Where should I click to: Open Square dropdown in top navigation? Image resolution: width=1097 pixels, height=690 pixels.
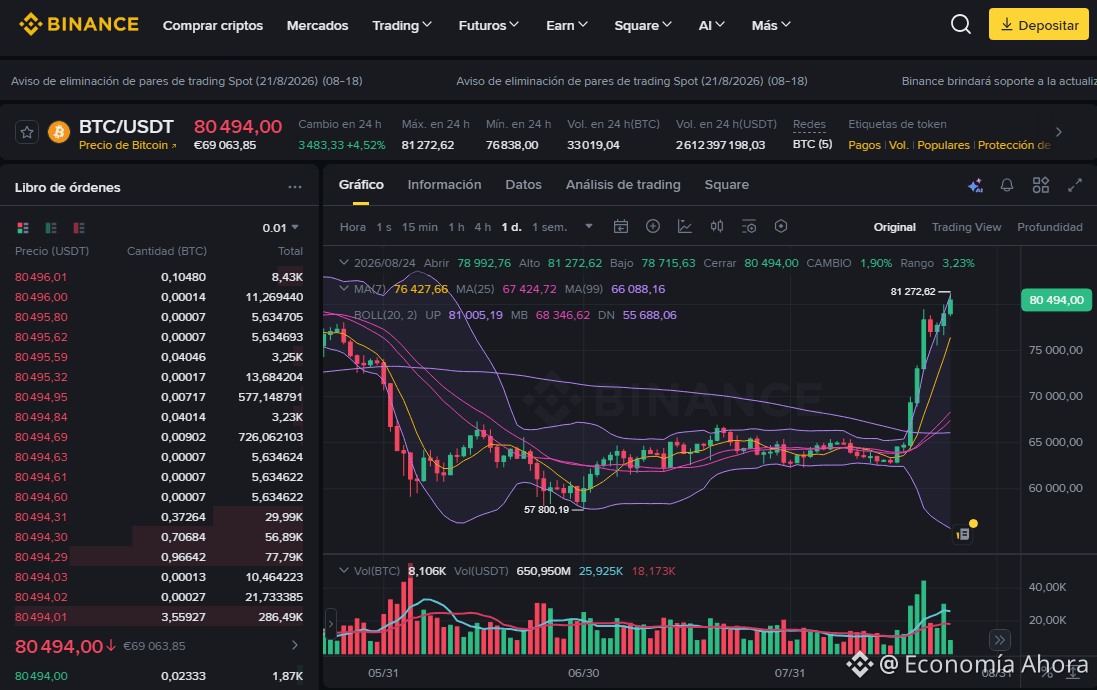[x=642, y=25]
